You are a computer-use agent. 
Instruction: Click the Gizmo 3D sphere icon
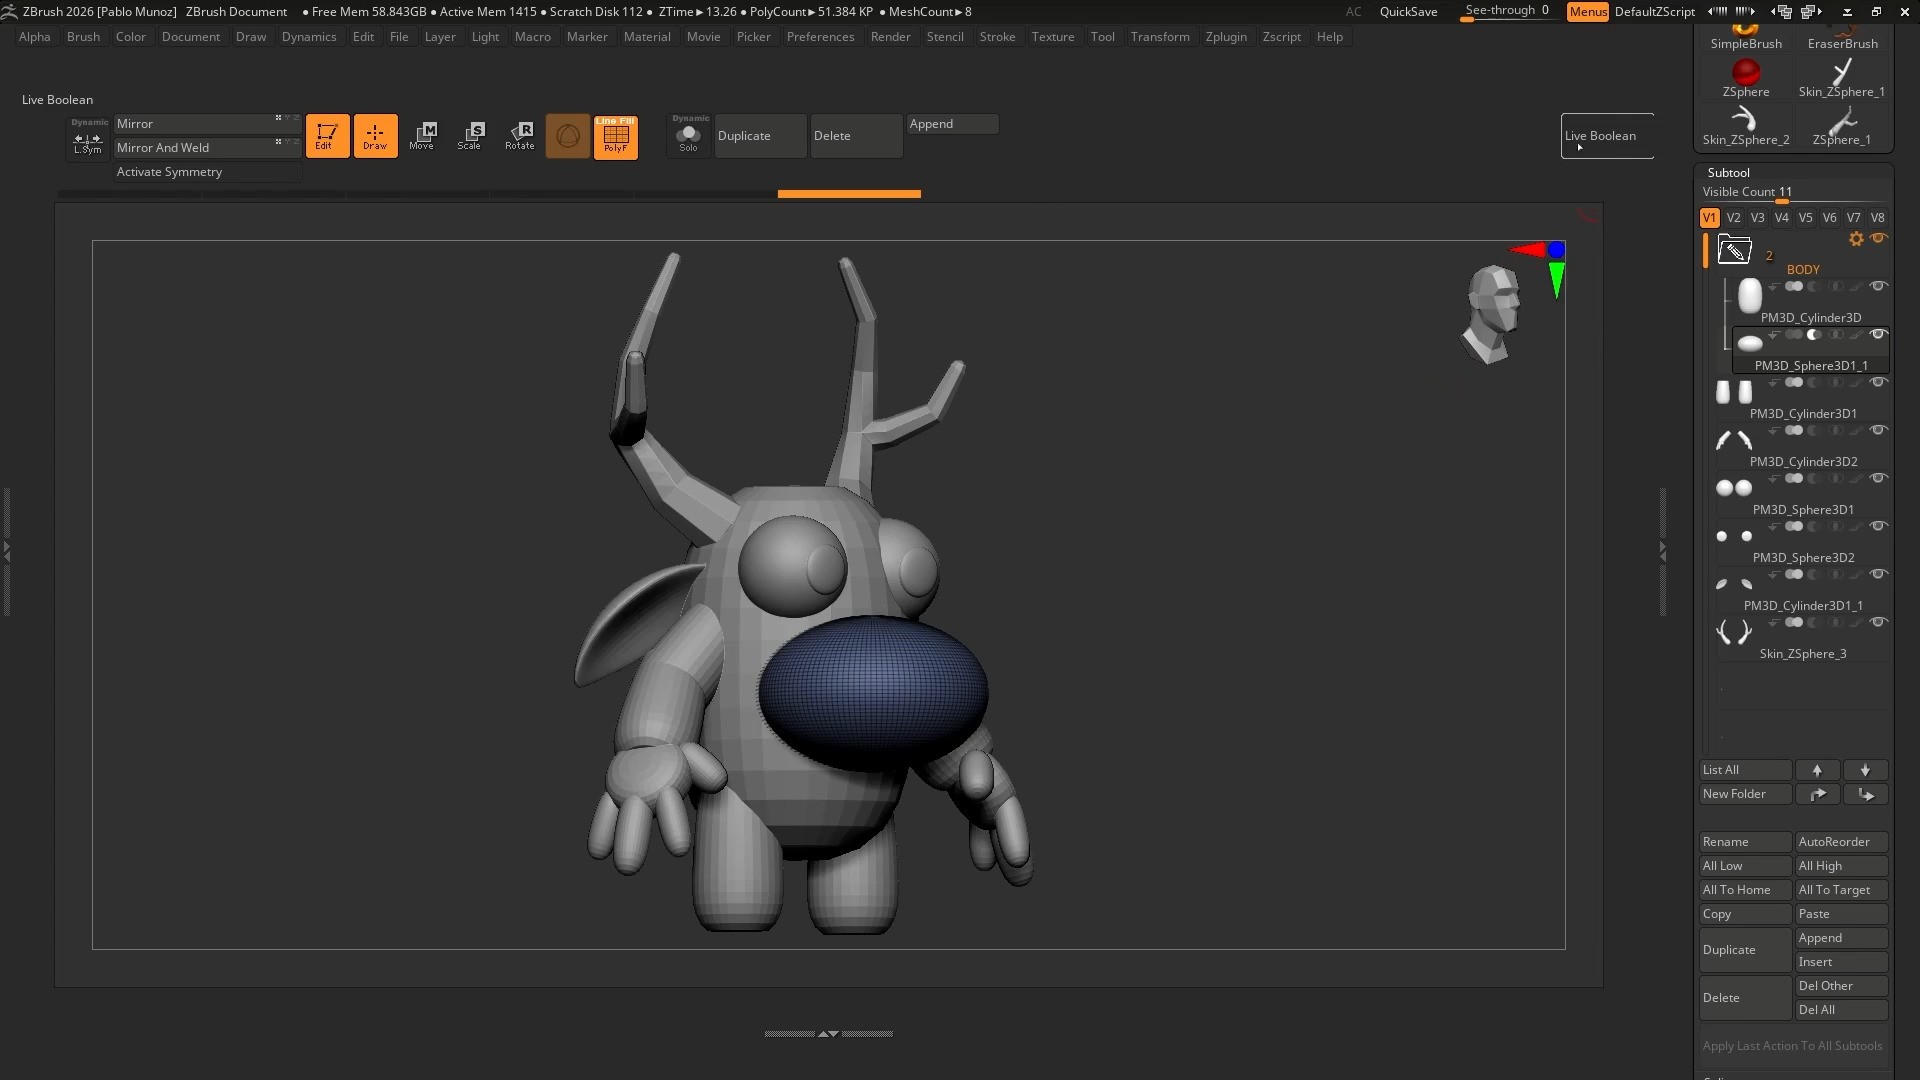[x=567, y=135]
